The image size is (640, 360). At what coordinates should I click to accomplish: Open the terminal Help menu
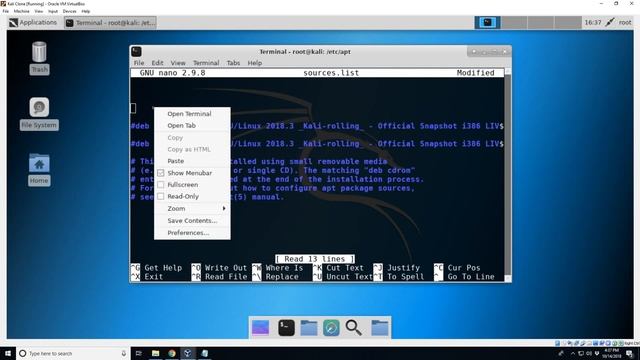pyautogui.click(x=255, y=63)
